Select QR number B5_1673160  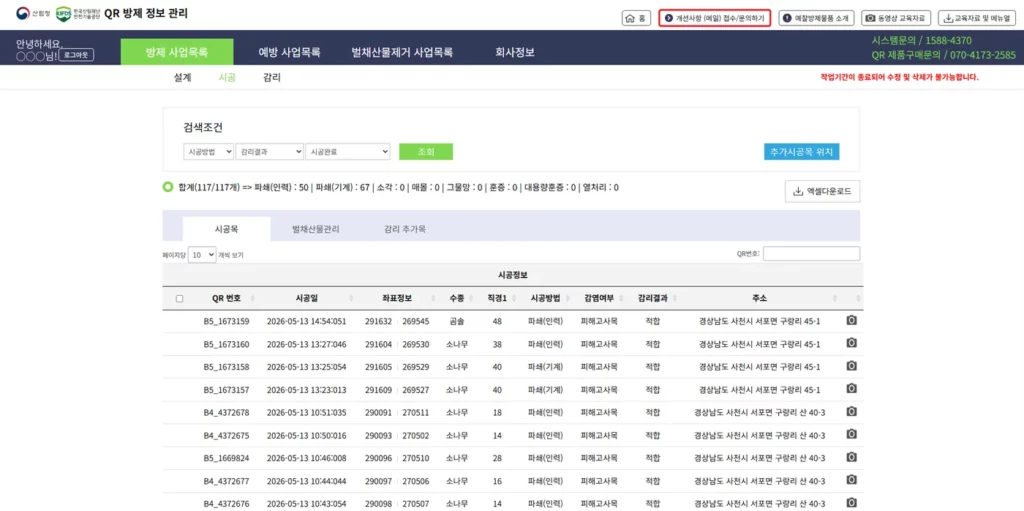[x=226, y=344]
